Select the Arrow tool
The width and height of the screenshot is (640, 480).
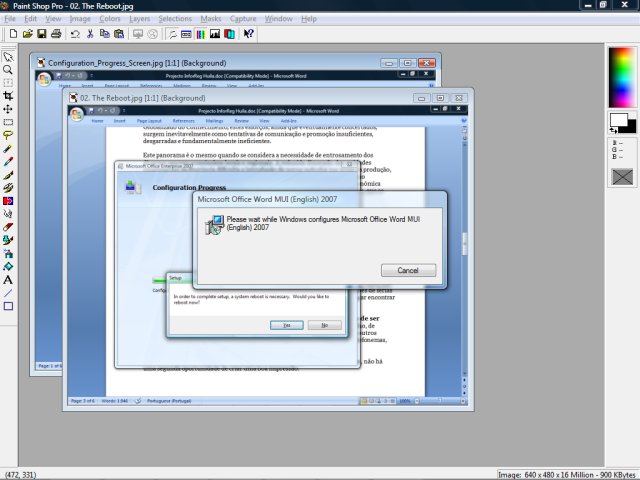click(8, 57)
